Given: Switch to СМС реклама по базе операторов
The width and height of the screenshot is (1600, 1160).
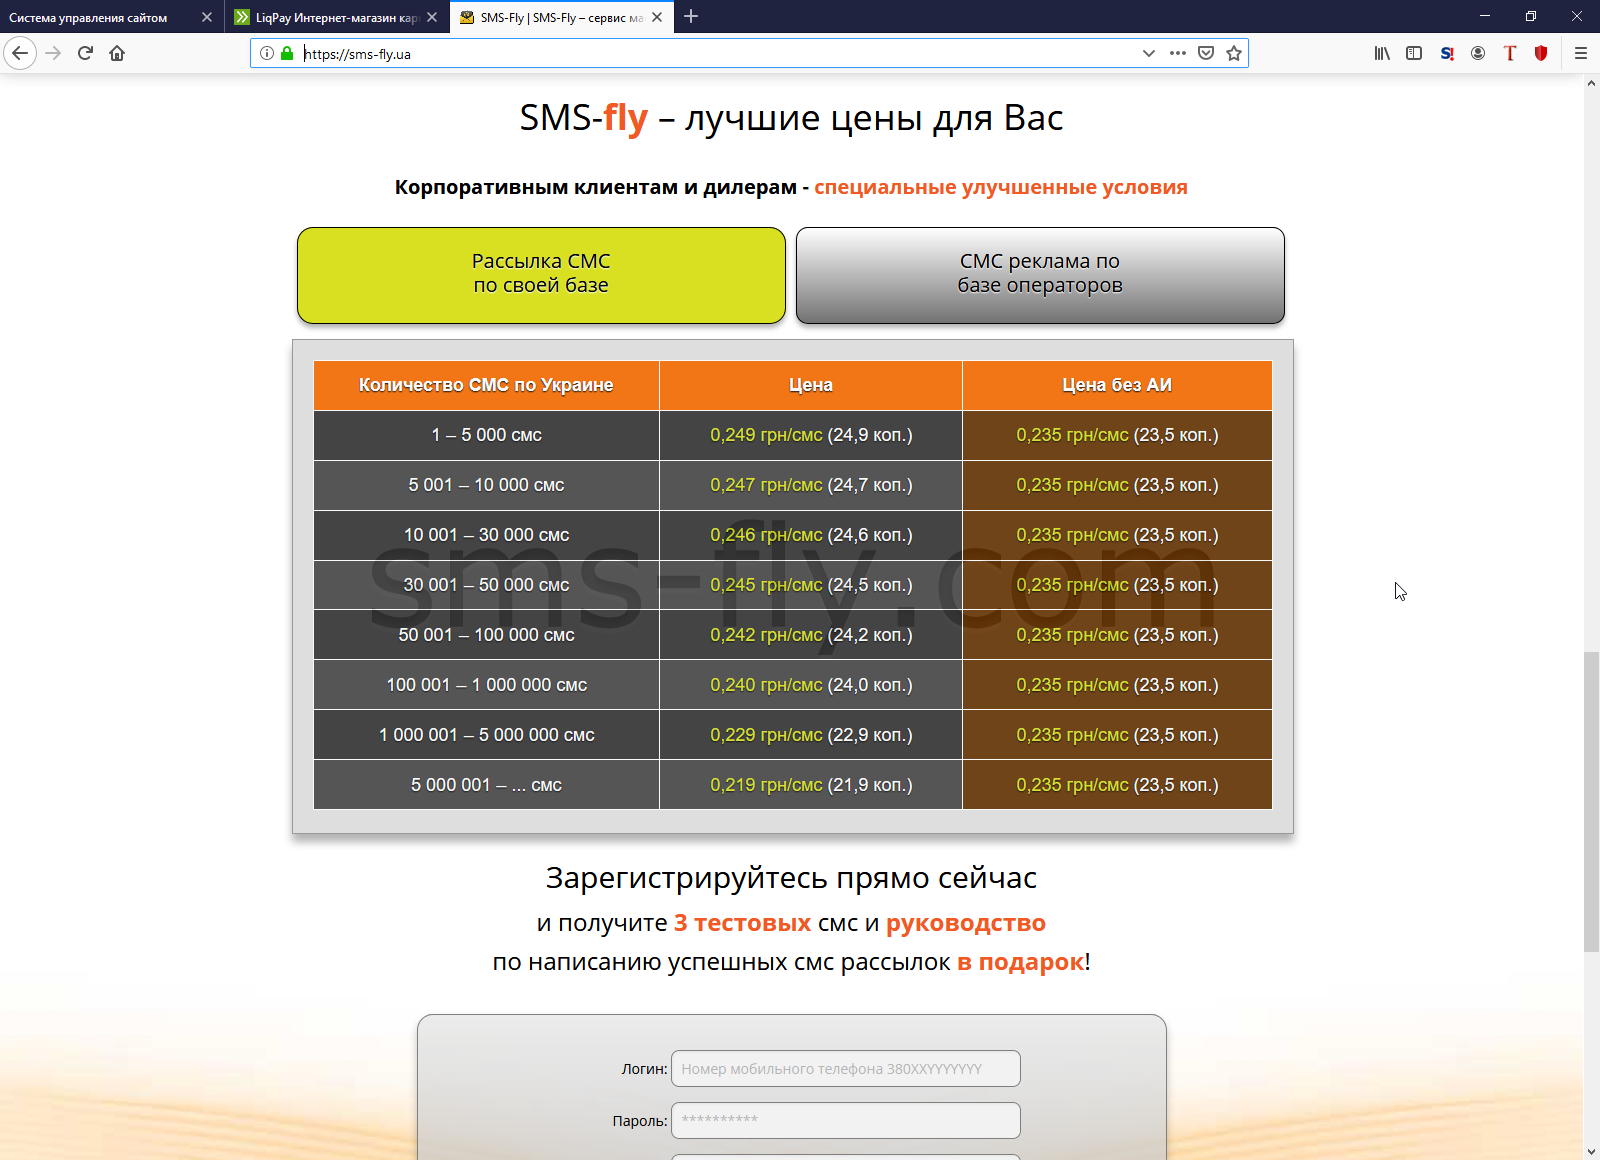Looking at the screenshot, I should tap(1040, 275).
